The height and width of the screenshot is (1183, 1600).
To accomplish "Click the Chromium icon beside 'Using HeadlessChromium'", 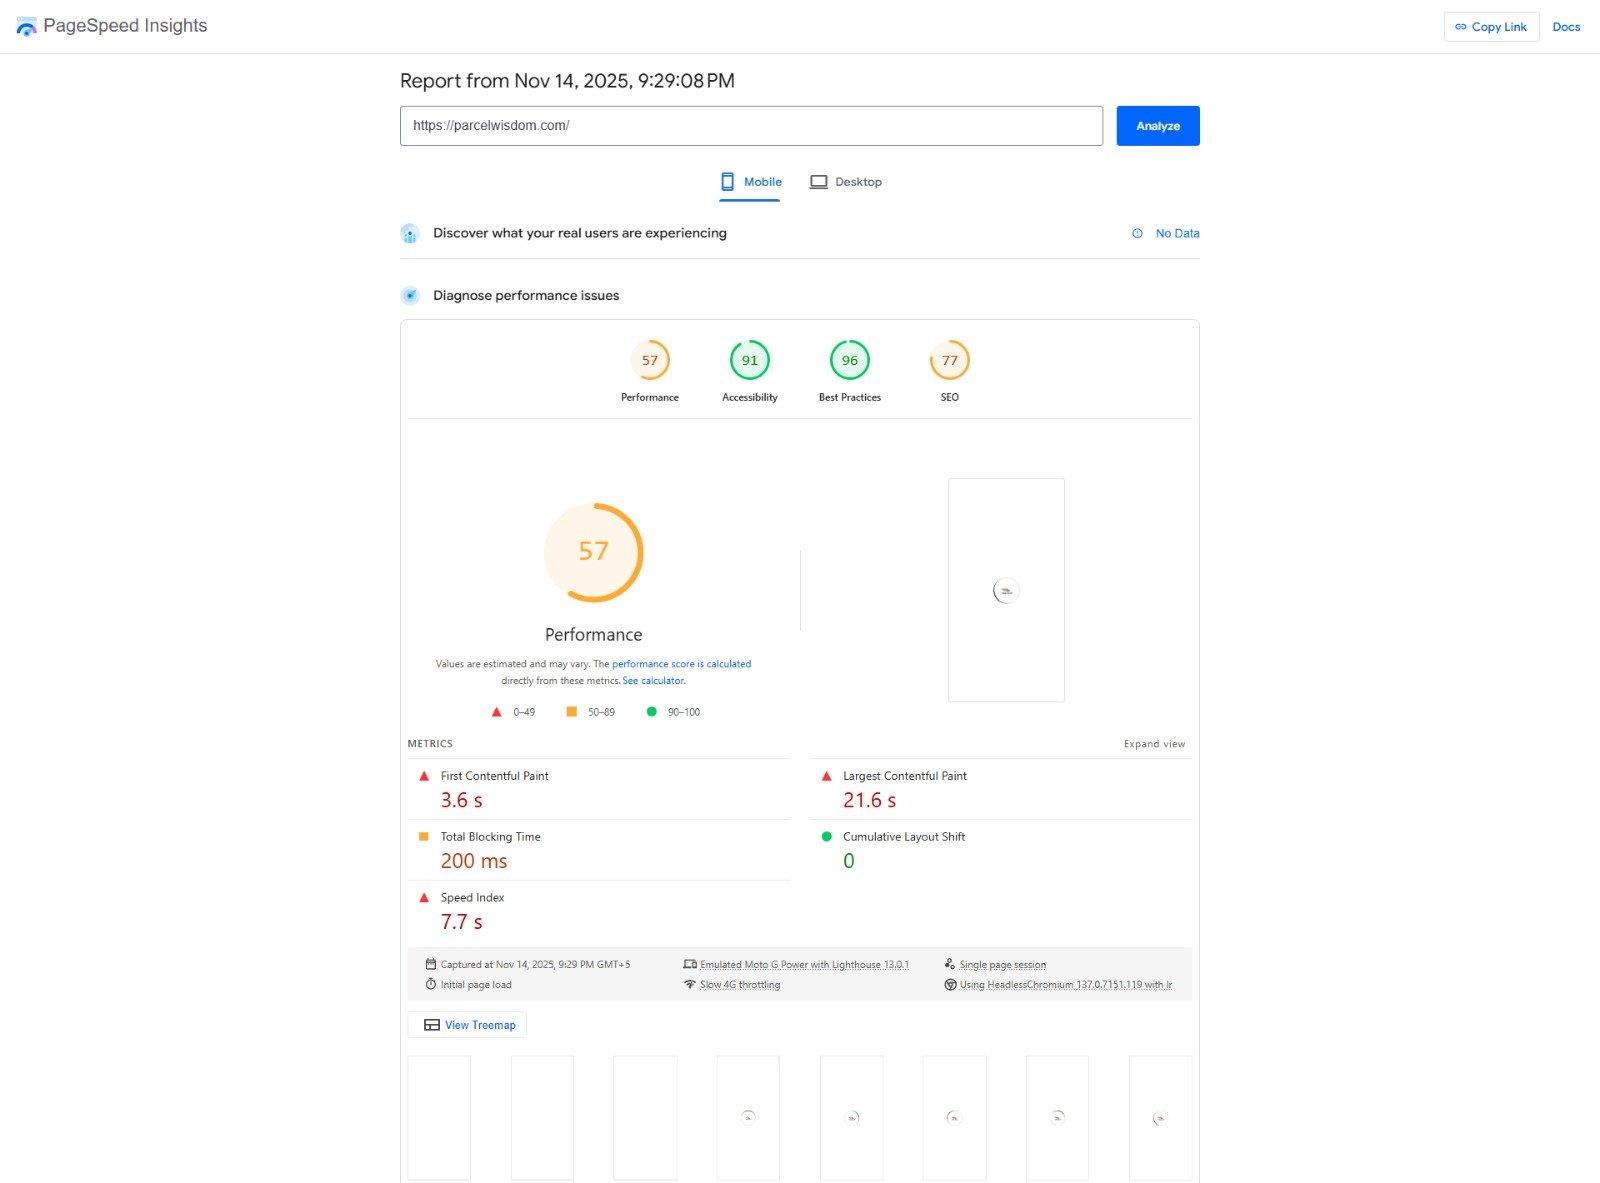I will tap(950, 985).
